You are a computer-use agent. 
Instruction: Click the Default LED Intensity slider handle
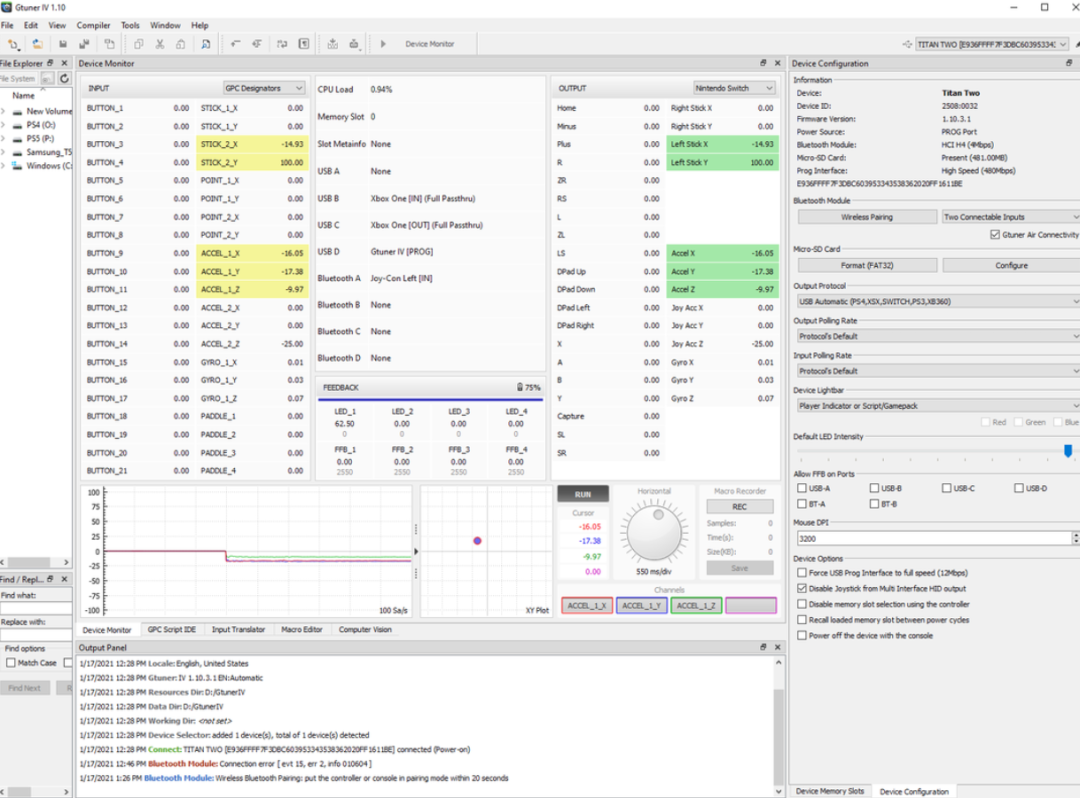(1068, 452)
